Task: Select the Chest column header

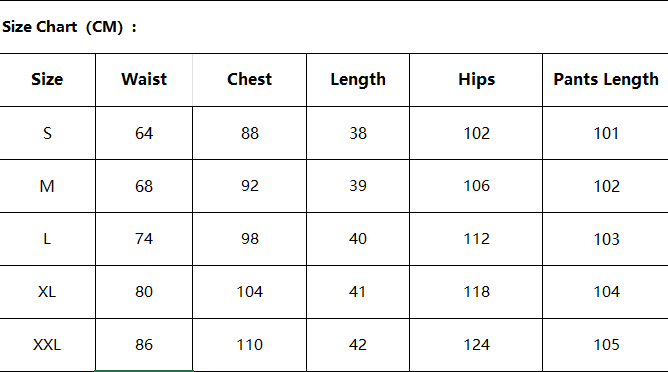Action: (x=249, y=80)
